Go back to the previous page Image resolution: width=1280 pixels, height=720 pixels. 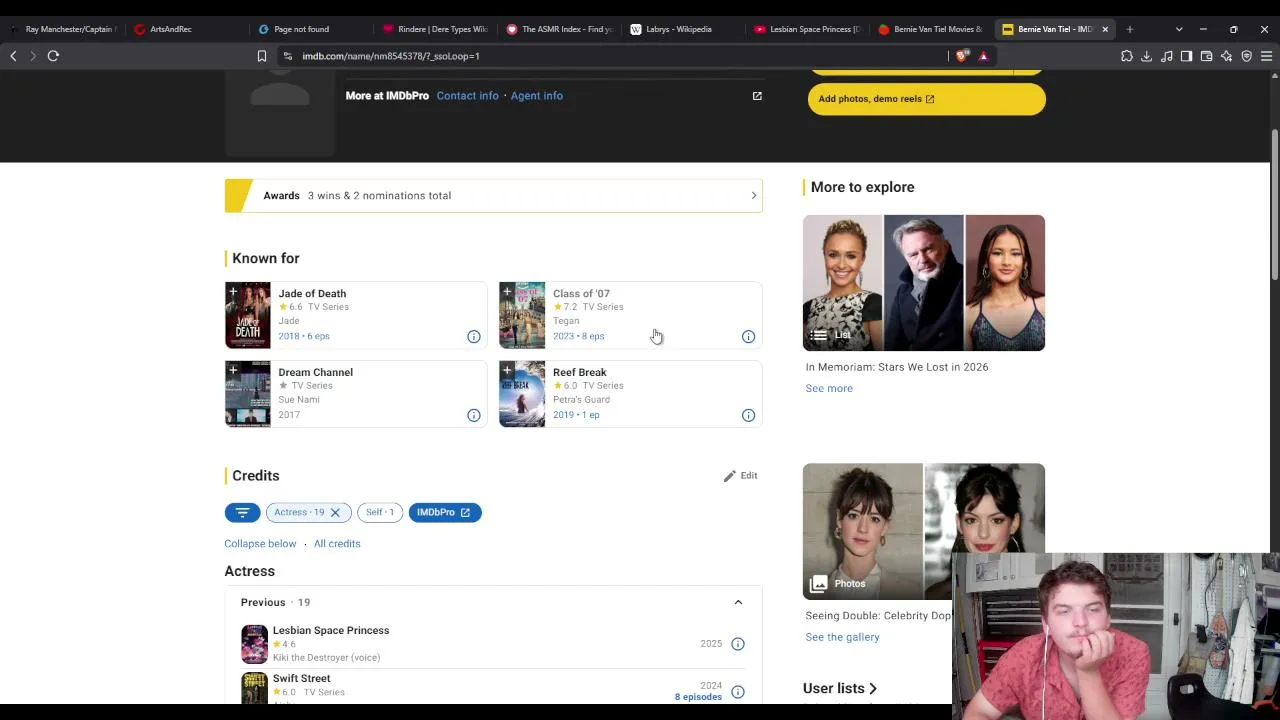tap(13, 56)
